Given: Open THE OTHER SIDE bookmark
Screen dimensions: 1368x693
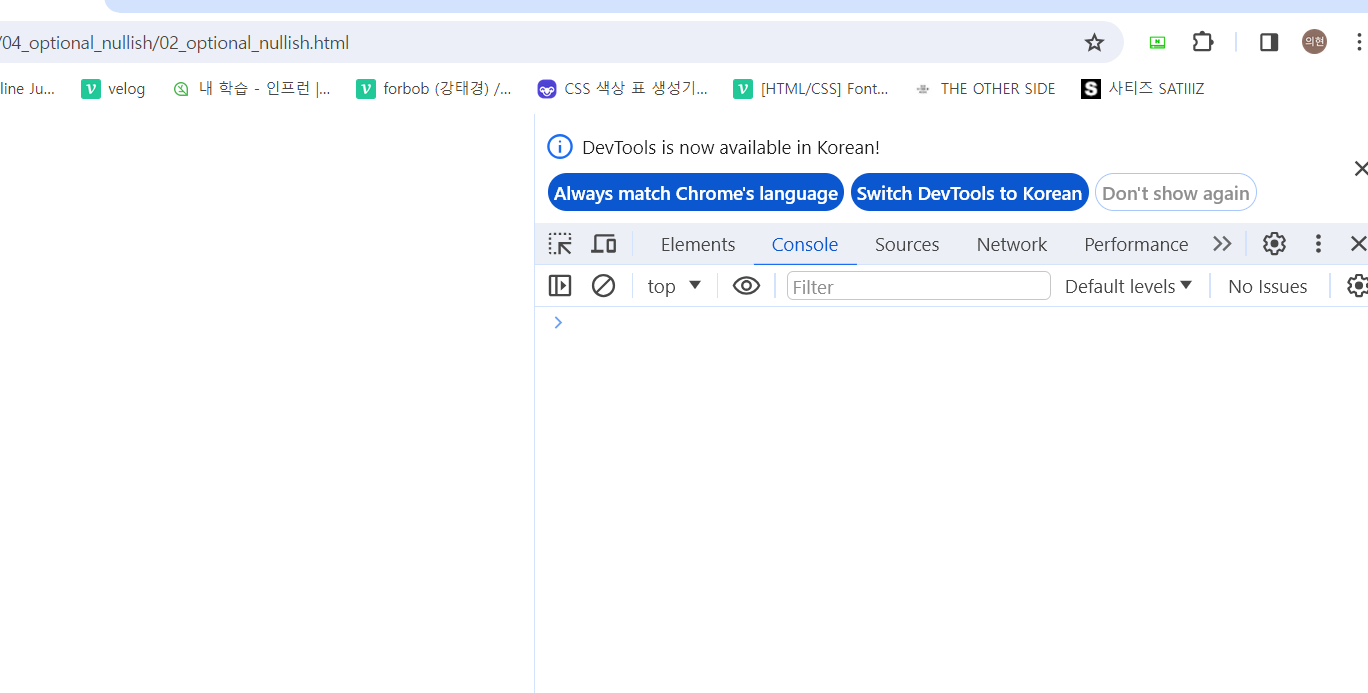Looking at the screenshot, I should coord(985,89).
